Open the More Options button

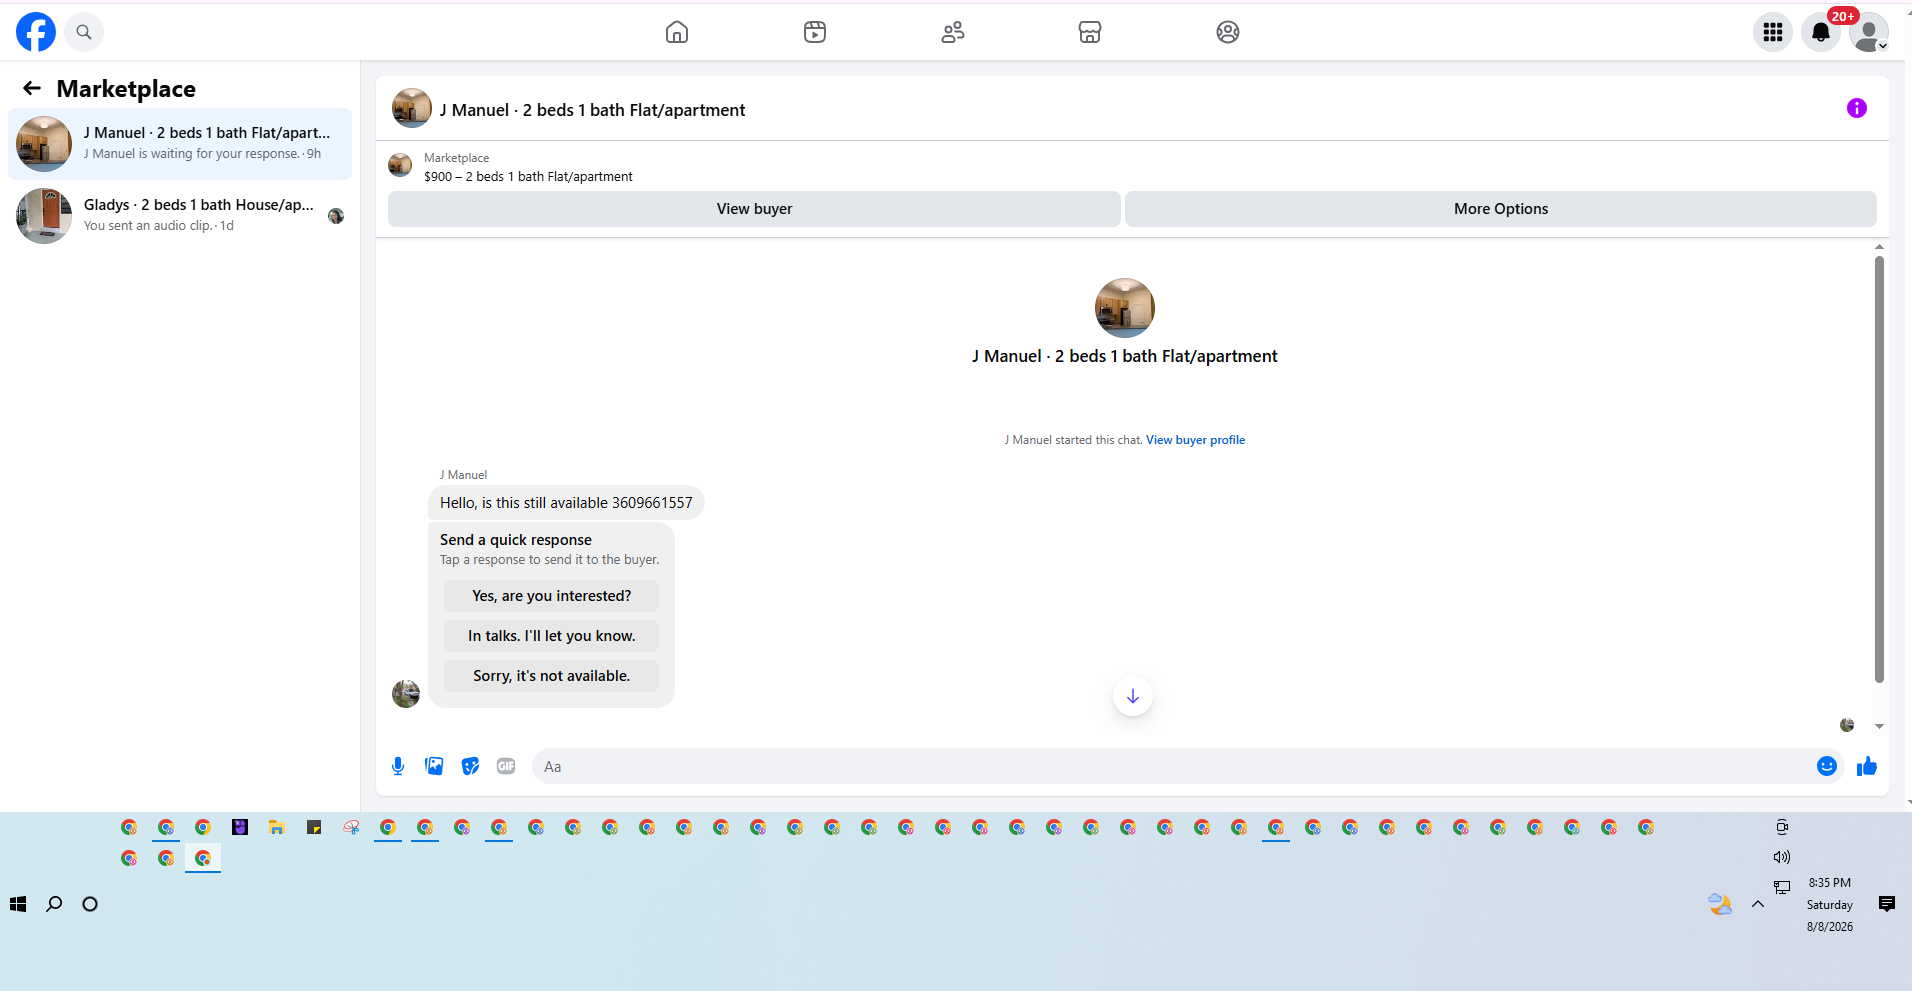click(1501, 209)
